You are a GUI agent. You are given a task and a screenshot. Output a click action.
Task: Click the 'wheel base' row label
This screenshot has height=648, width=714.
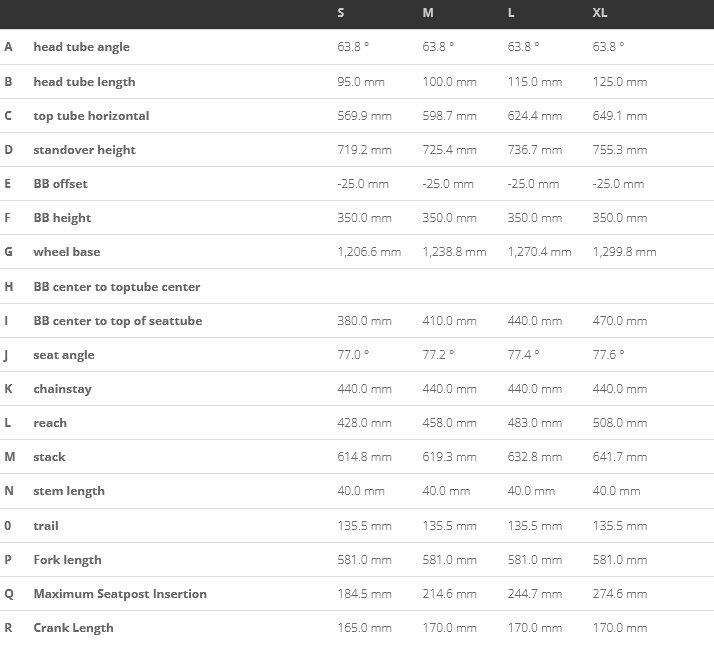point(66,252)
